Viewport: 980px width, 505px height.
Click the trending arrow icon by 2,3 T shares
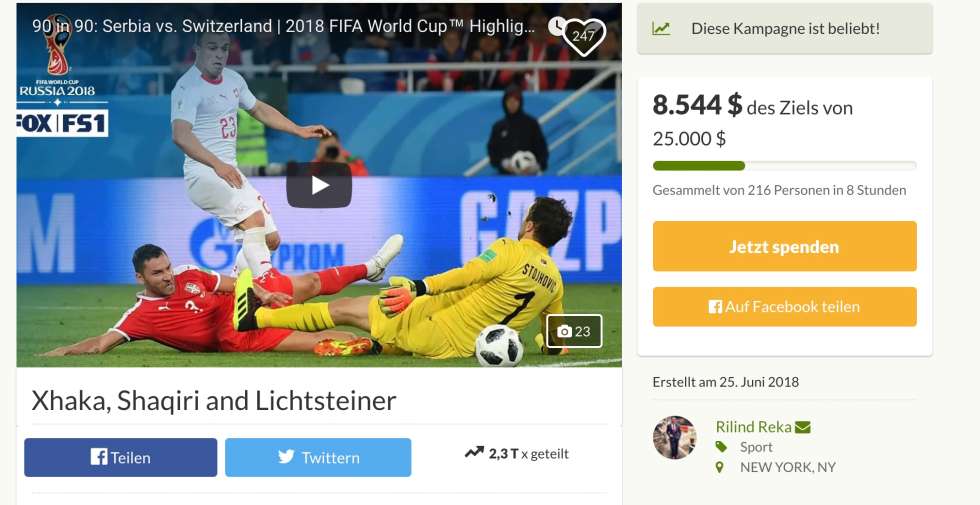(474, 452)
